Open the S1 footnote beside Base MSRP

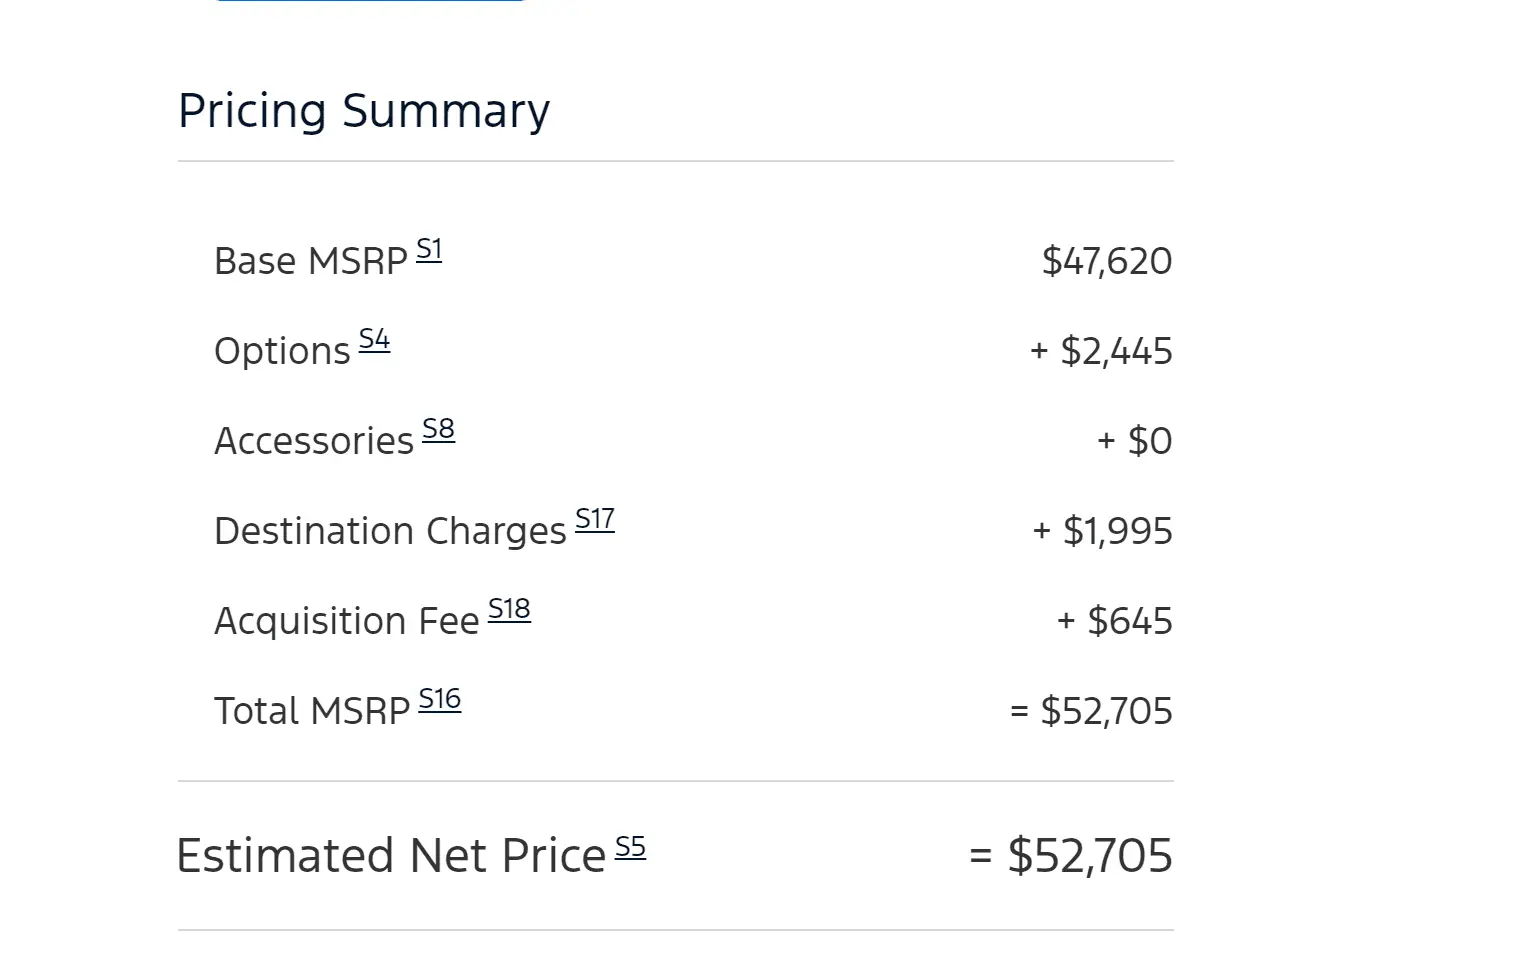click(429, 249)
